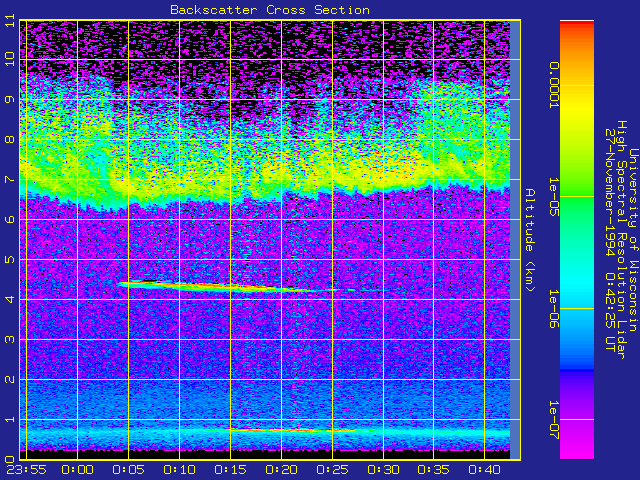This screenshot has width=640, height=480.
Task: Click the altitude tick label 1
Action: (x=10, y=419)
